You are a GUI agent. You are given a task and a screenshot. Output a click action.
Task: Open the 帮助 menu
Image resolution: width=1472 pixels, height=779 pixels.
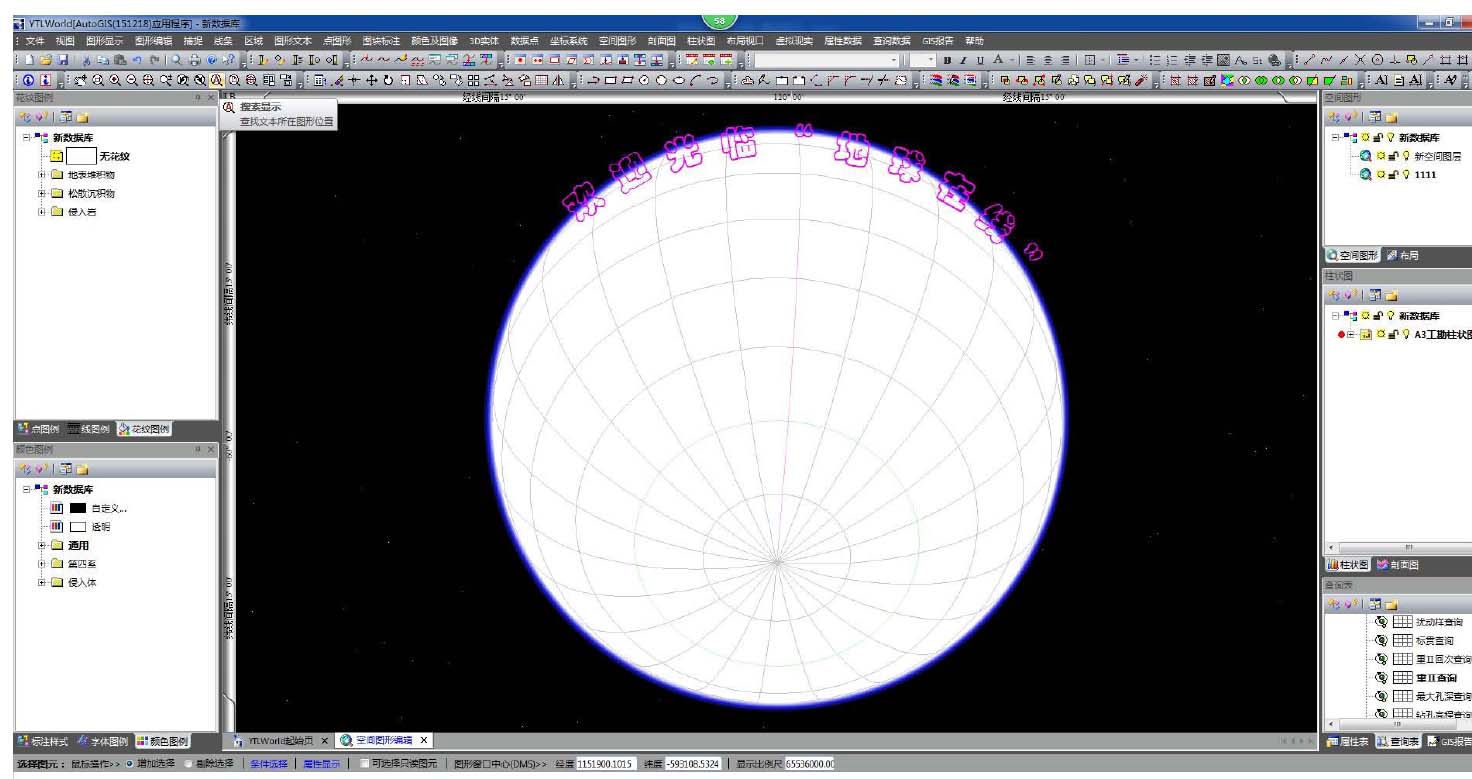pos(974,41)
